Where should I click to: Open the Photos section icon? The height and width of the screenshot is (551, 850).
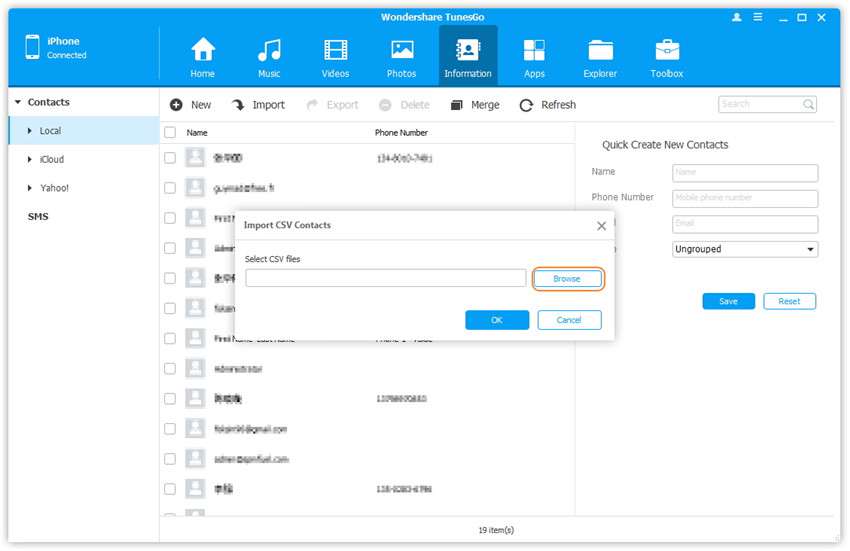point(402,50)
